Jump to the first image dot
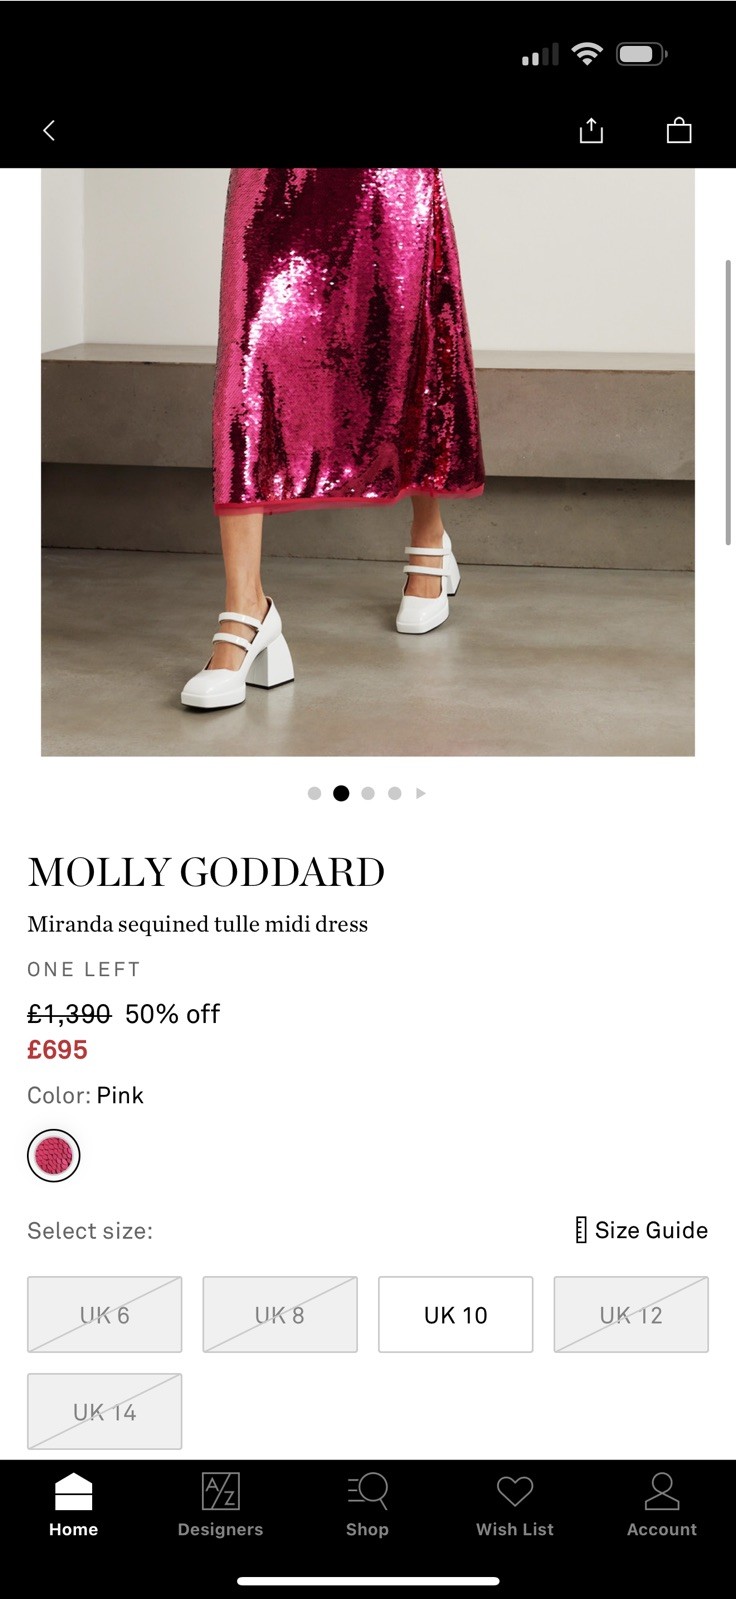 coord(314,793)
